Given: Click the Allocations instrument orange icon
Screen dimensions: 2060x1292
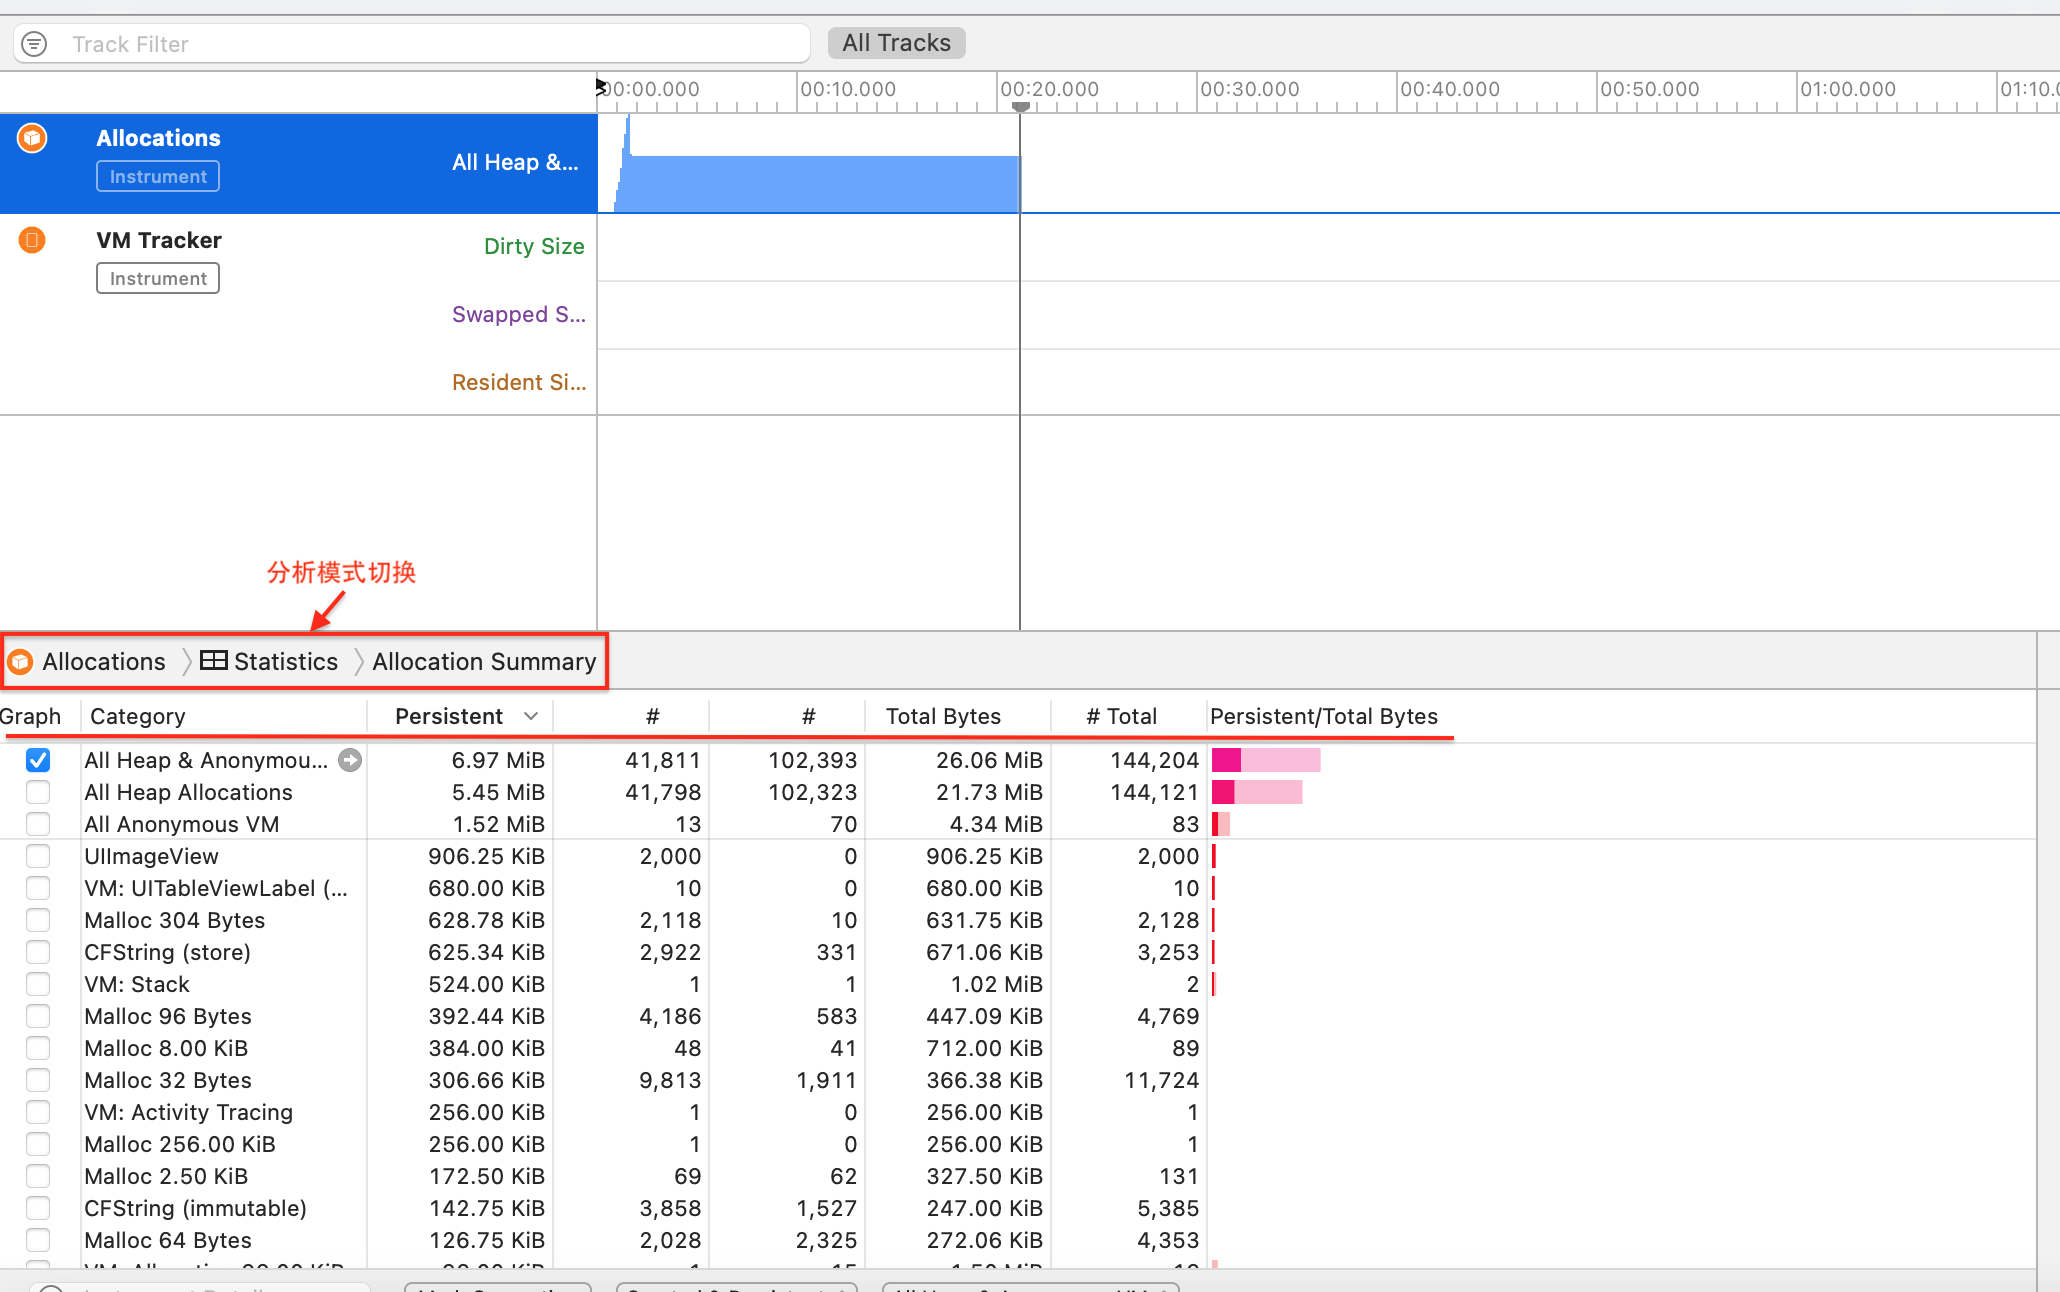Looking at the screenshot, I should click(x=32, y=138).
